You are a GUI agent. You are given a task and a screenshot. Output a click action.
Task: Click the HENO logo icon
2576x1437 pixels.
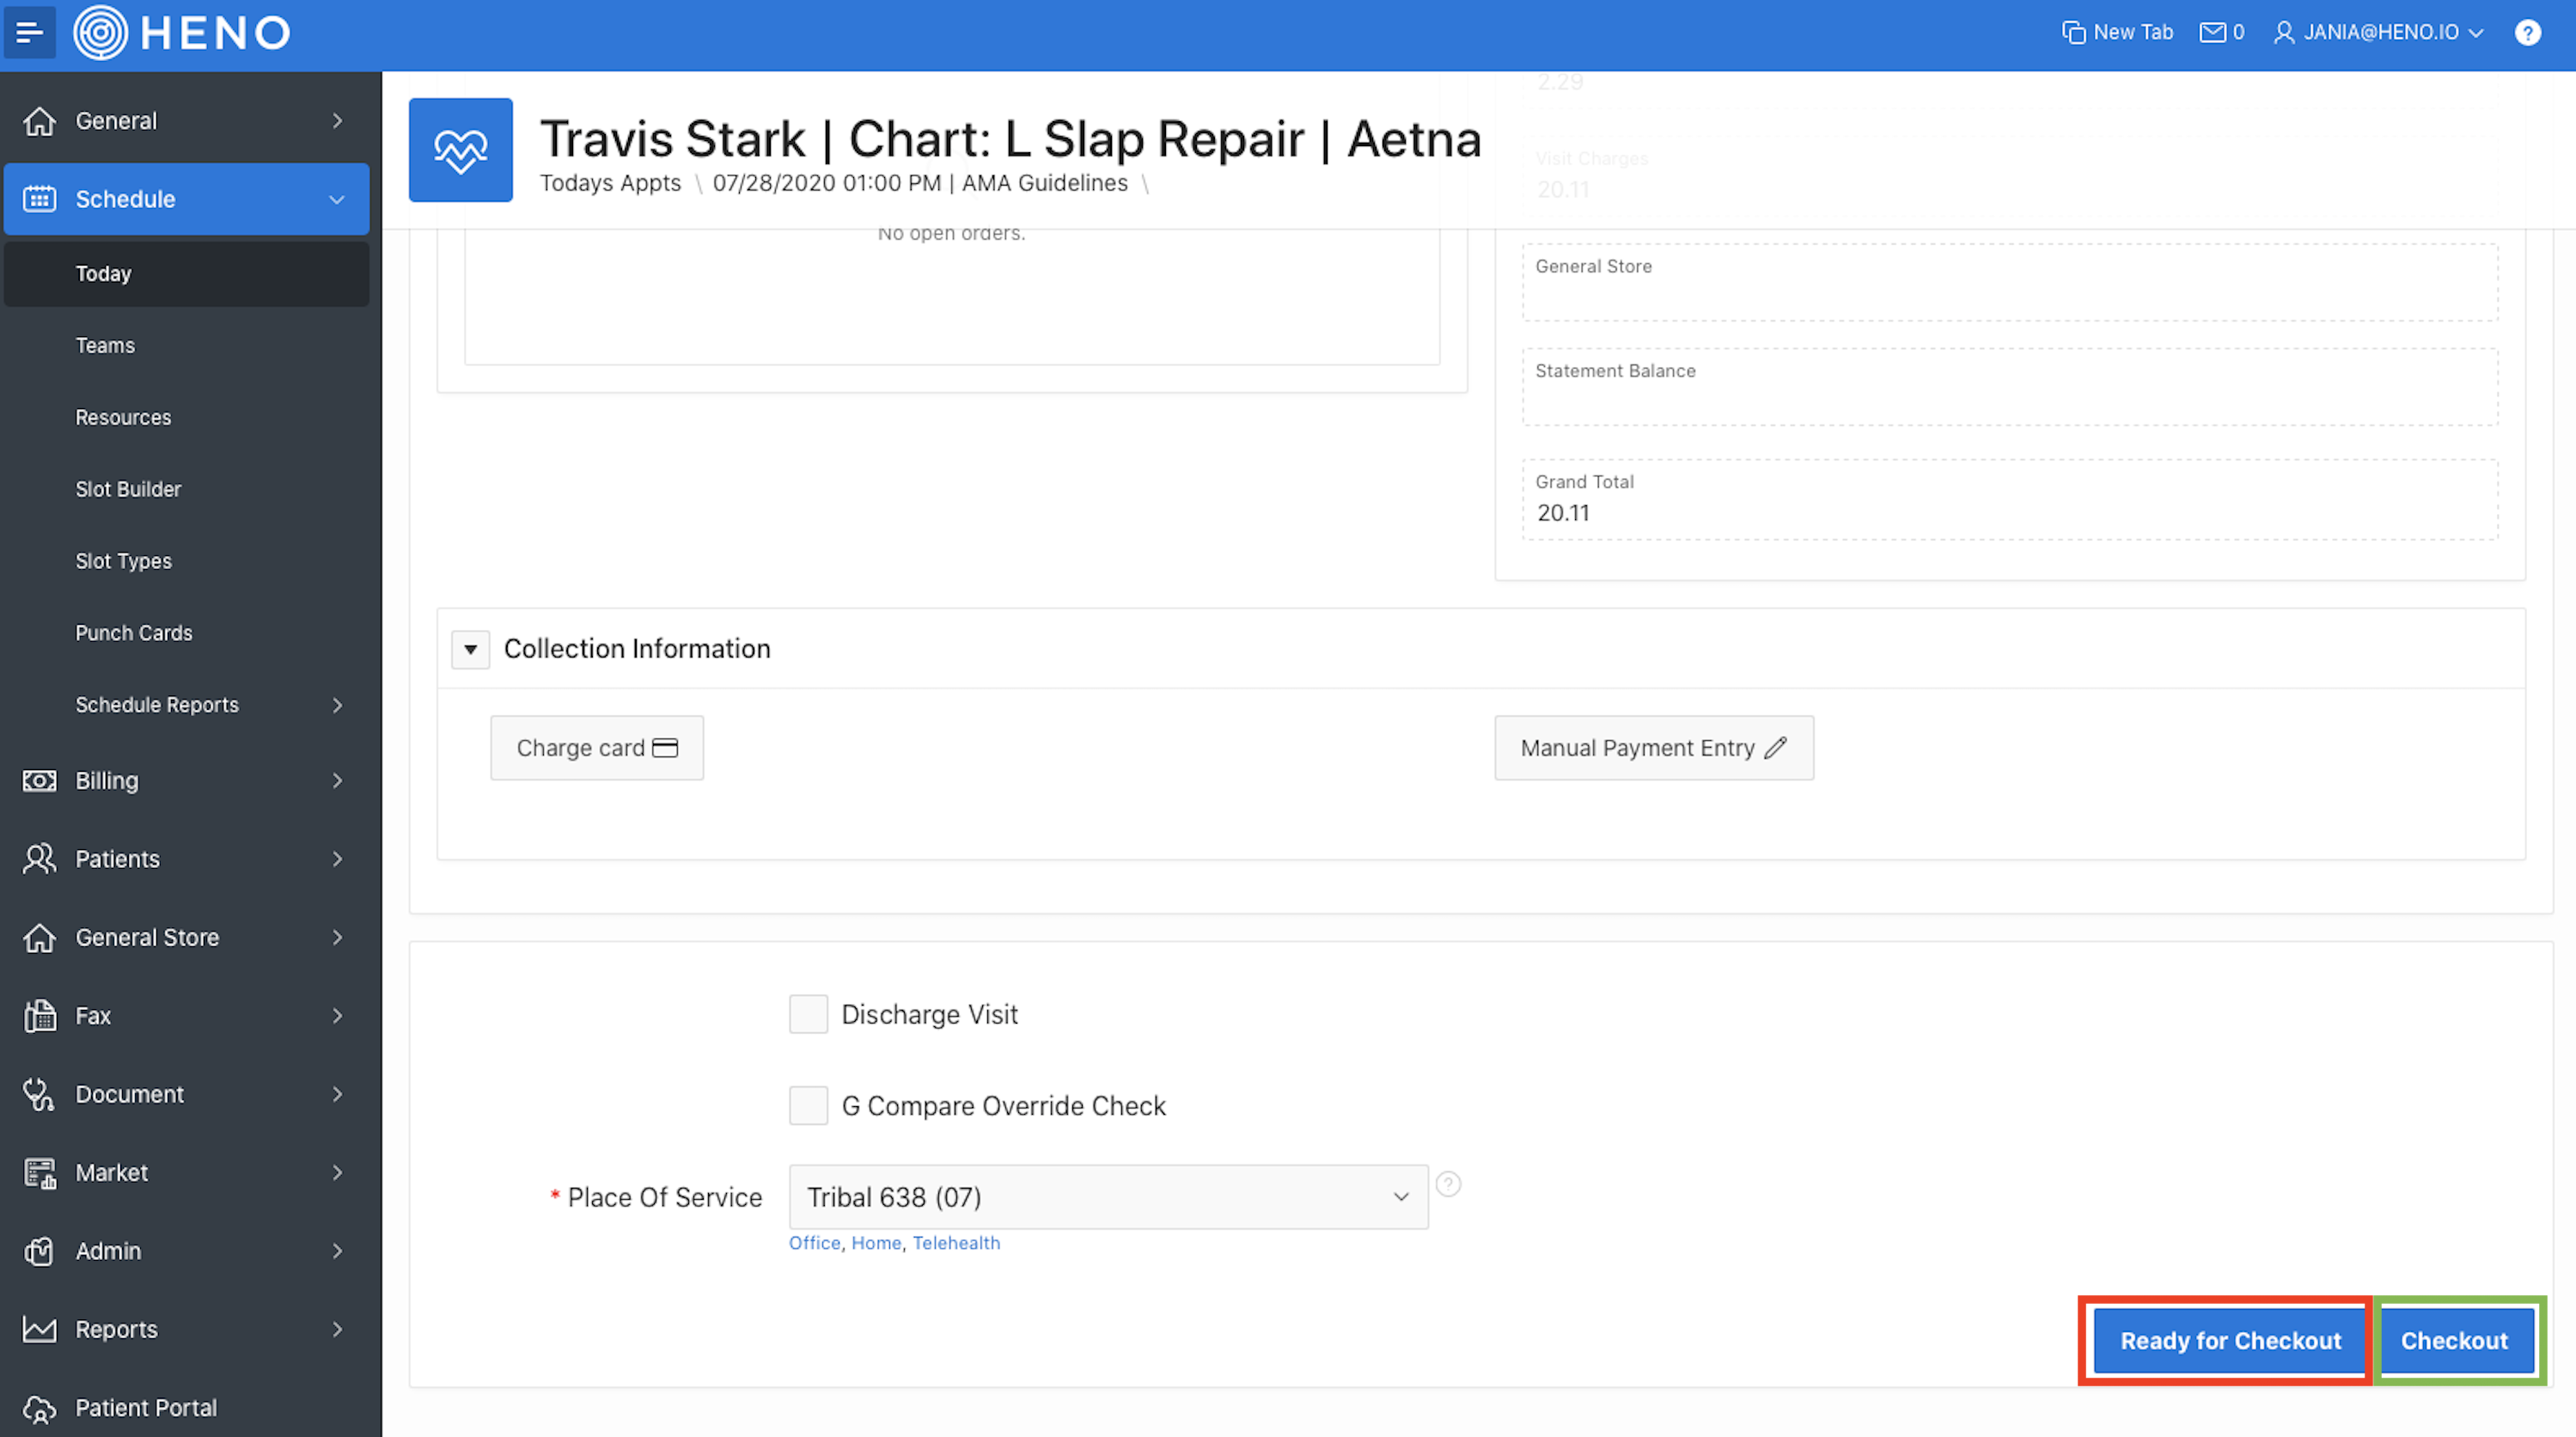101,32
